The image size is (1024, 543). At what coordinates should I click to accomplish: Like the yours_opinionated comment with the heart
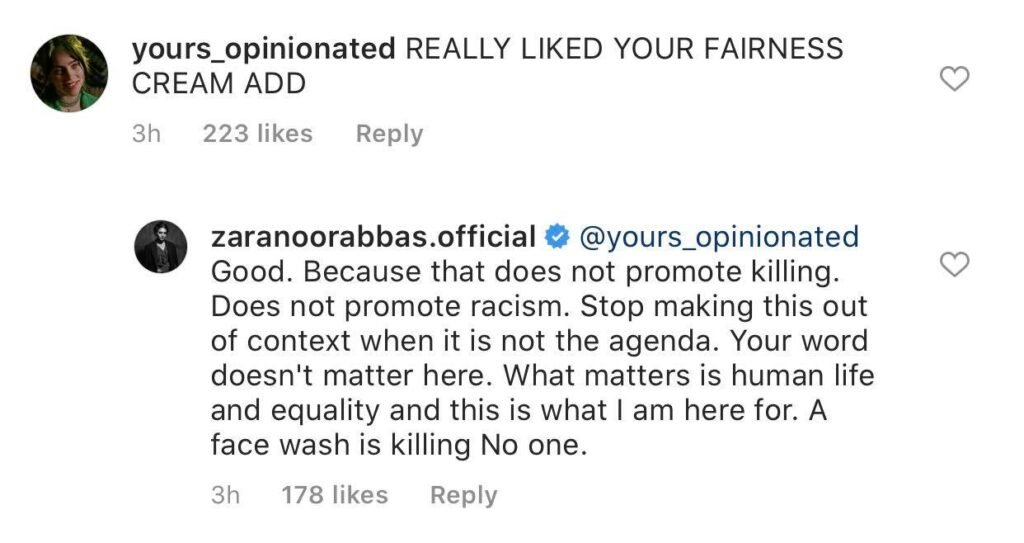click(957, 80)
